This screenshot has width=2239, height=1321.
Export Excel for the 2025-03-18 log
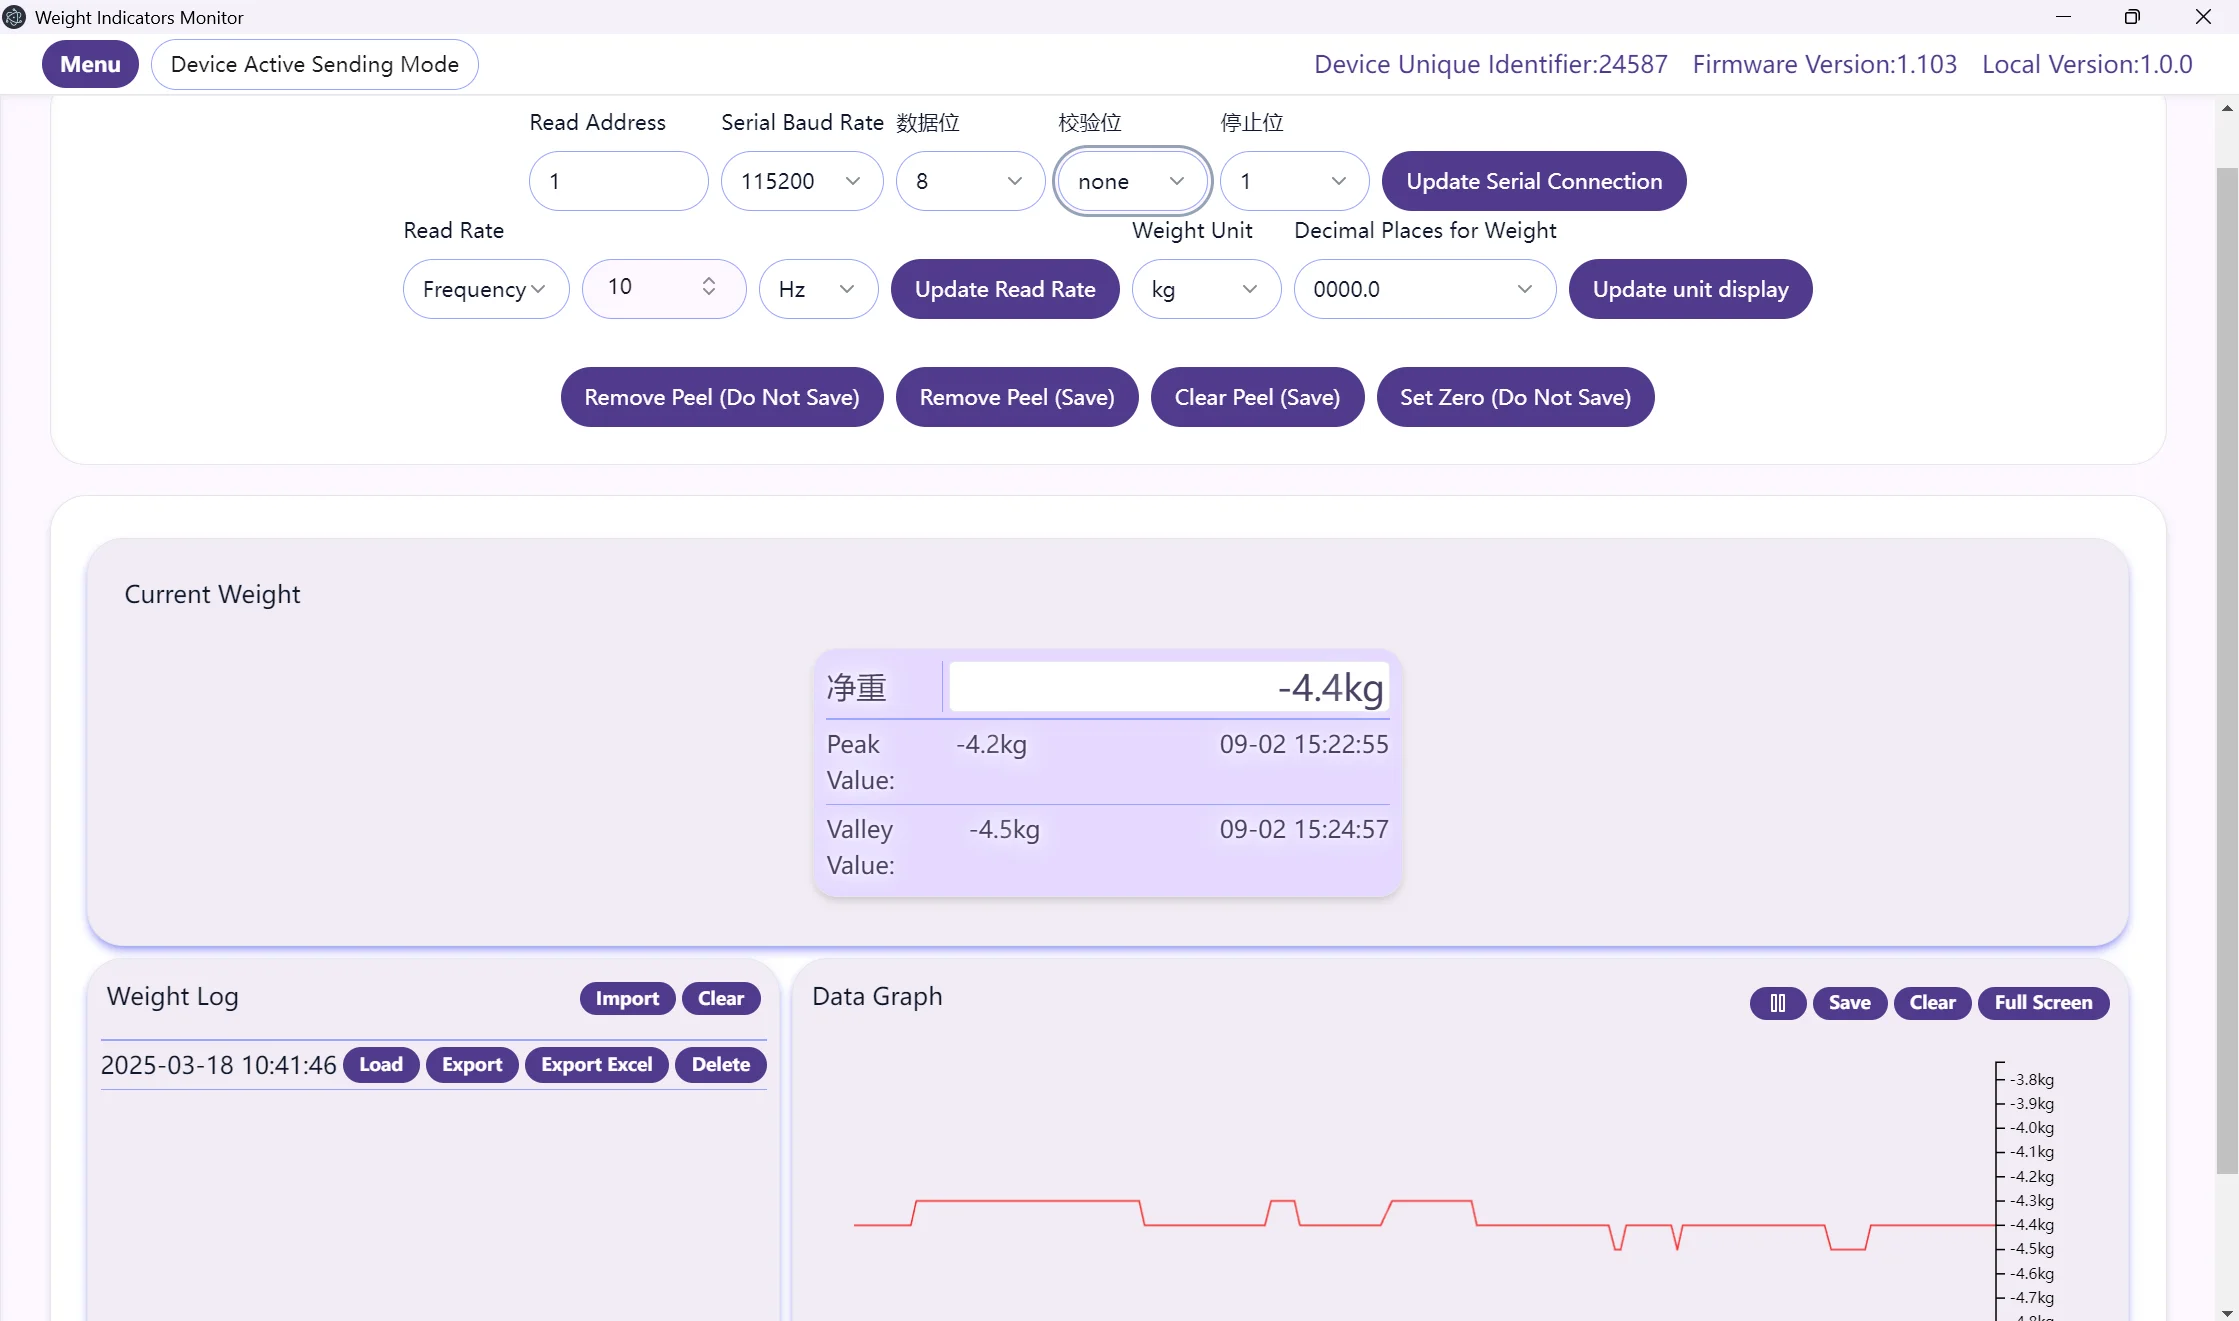click(596, 1064)
